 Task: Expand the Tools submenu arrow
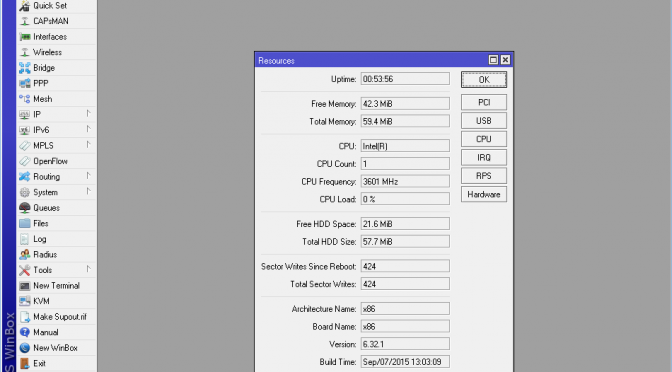(x=88, y=269)
